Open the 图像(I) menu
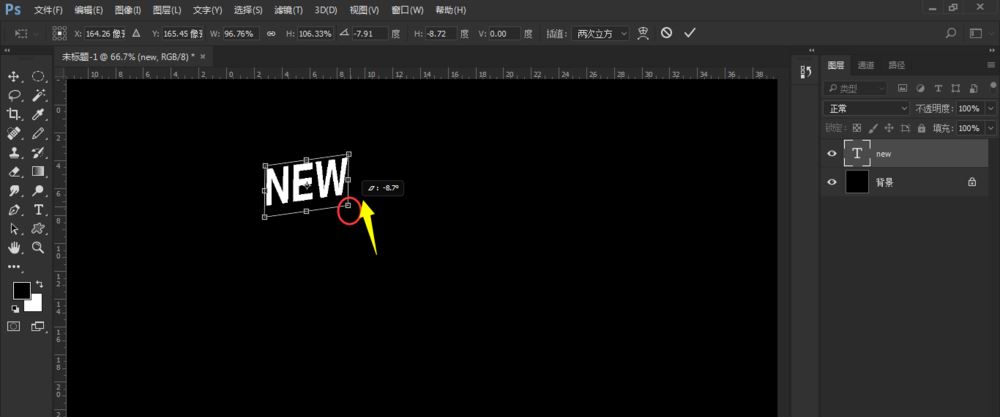 128,10
